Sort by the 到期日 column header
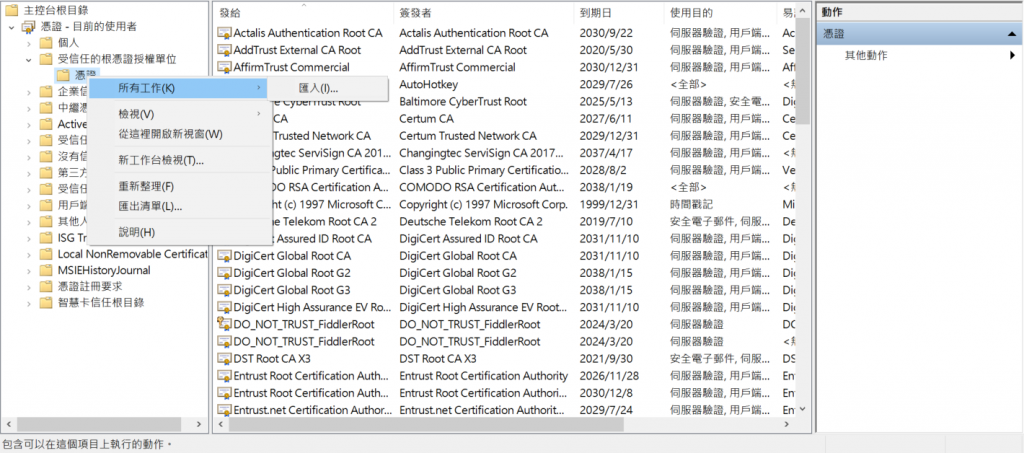1024x453 pixels. pos(619,13)
